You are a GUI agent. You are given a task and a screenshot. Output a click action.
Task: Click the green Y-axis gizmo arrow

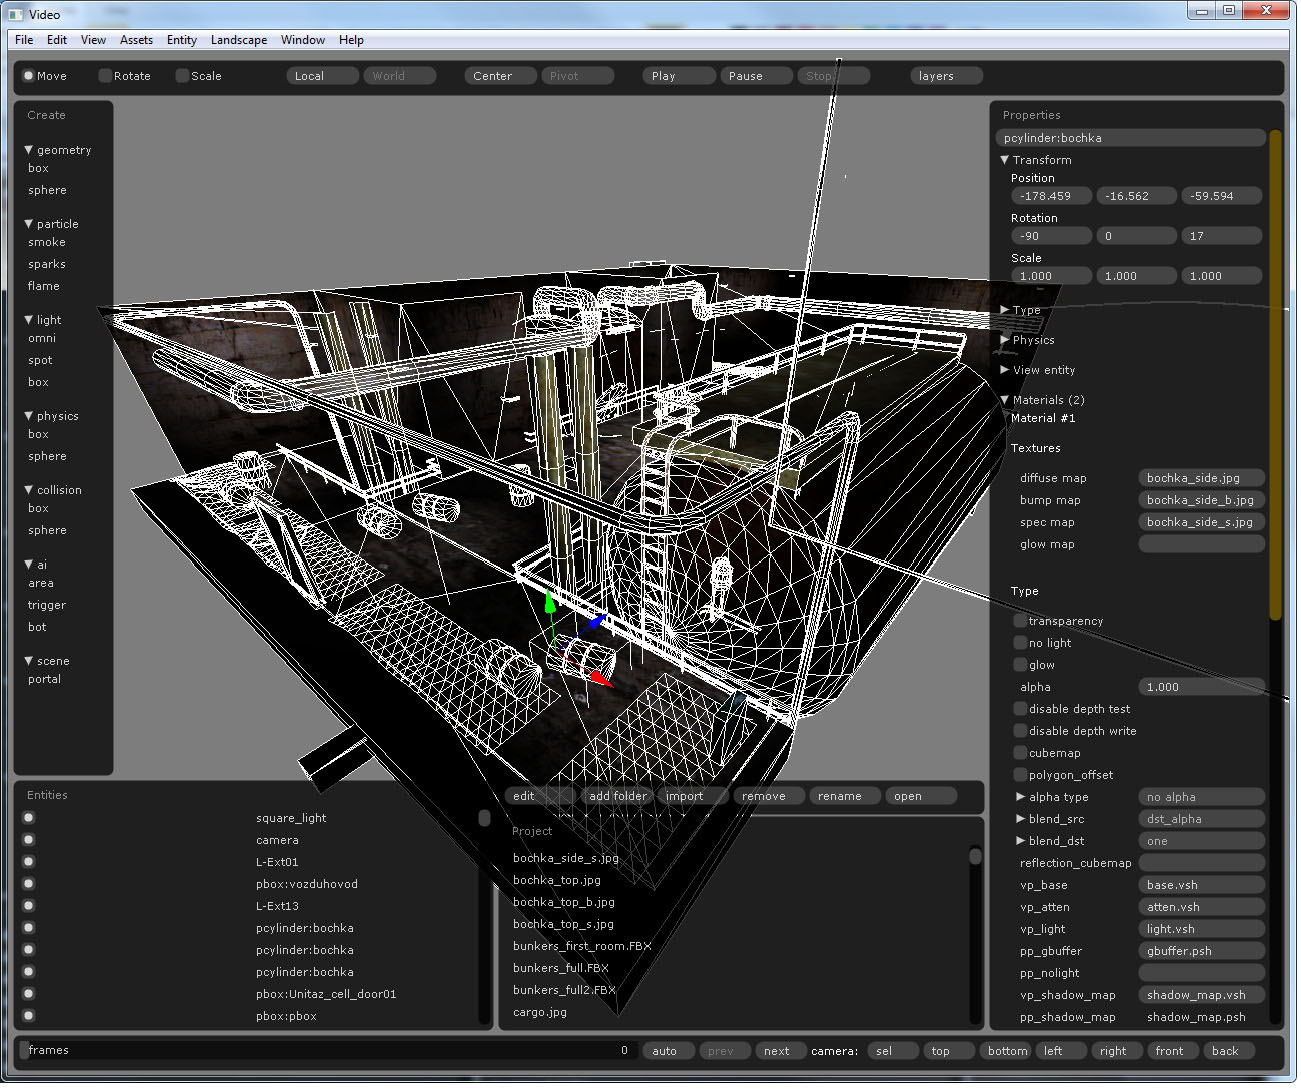(x=549, y=604)
